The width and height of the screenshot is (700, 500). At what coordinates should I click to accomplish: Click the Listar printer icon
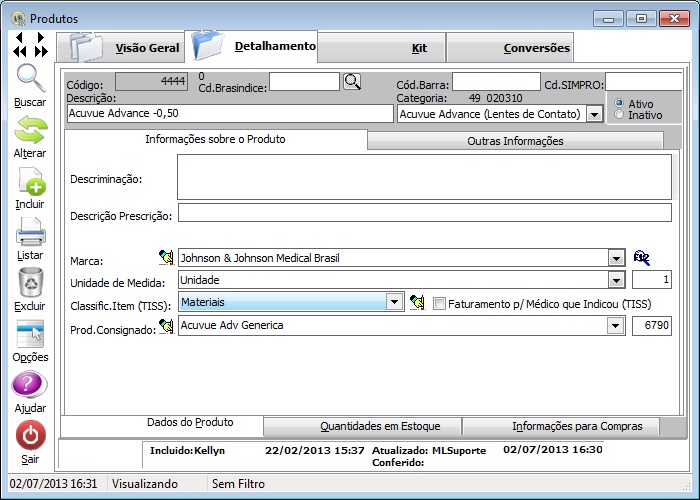pos(30,233)
